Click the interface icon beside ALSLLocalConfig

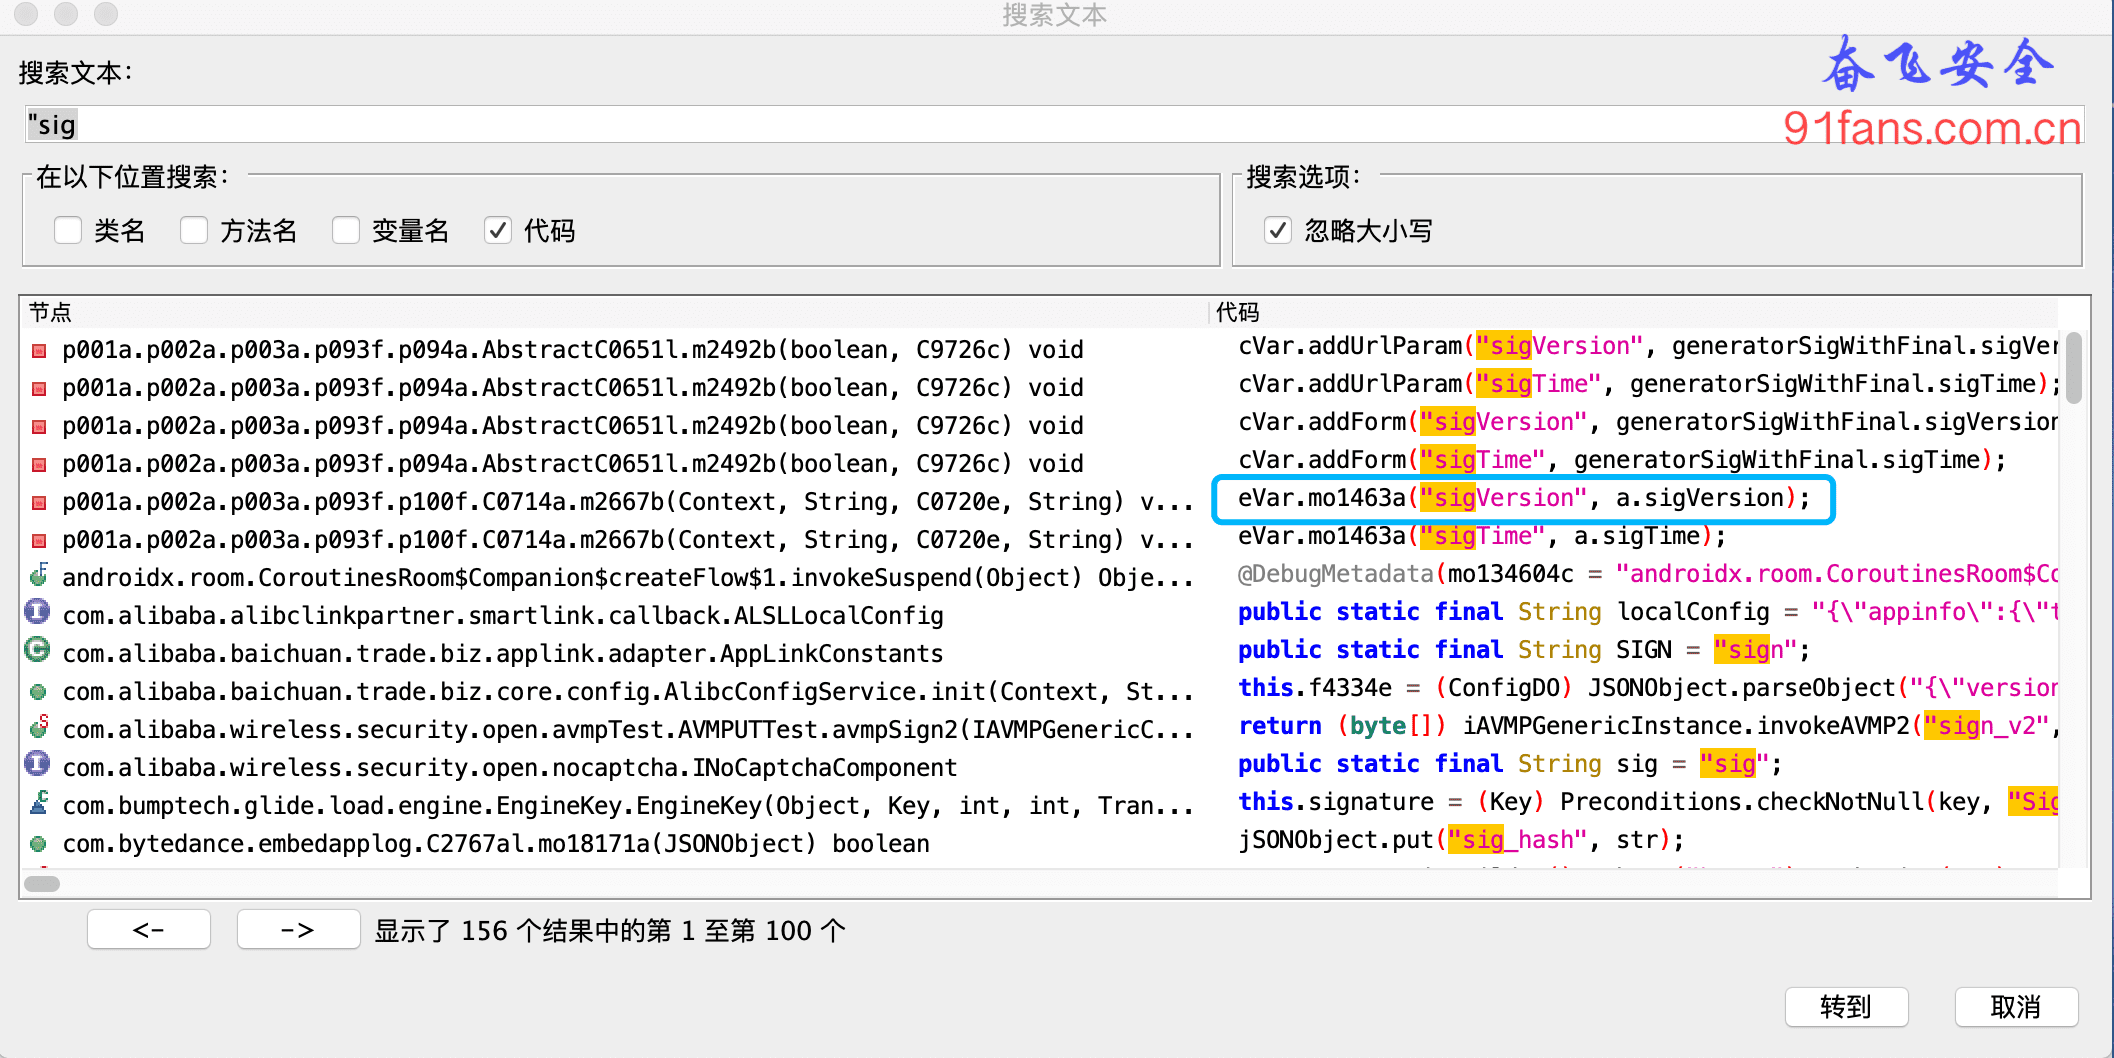[x=37, y=612]
